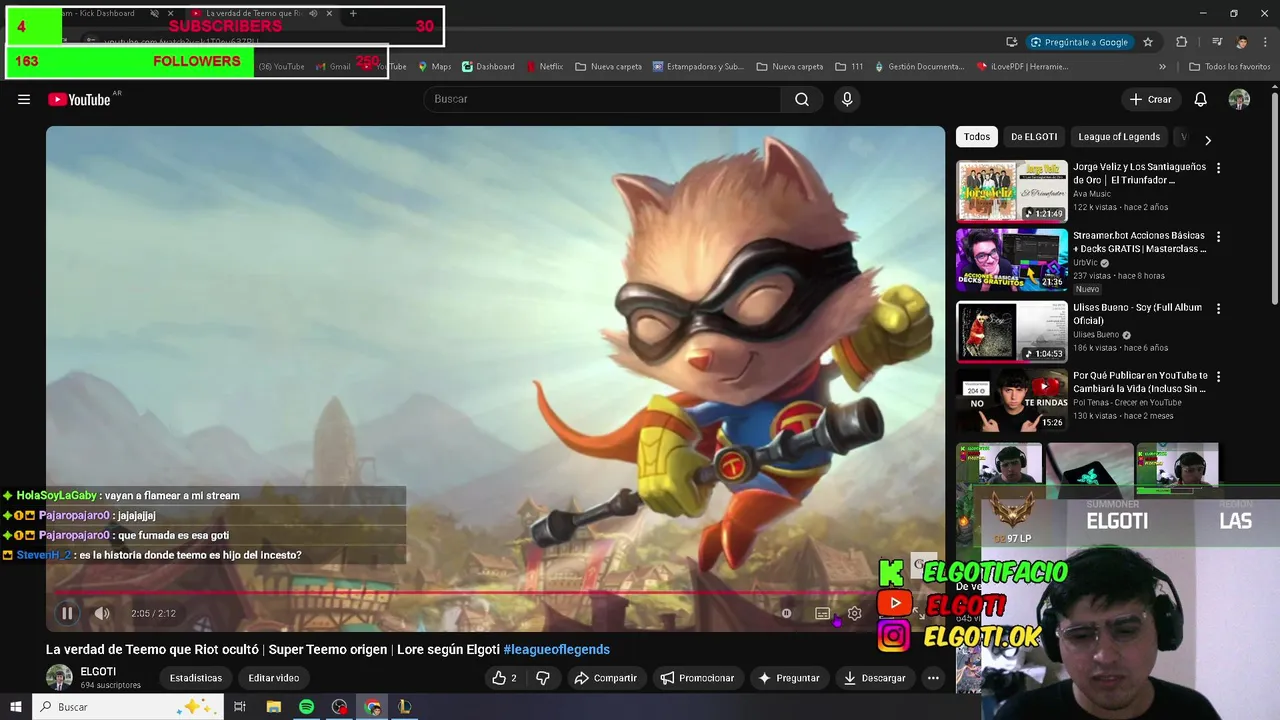
Task: Select the League of Legends filter chip
Action: (1119, 137)
